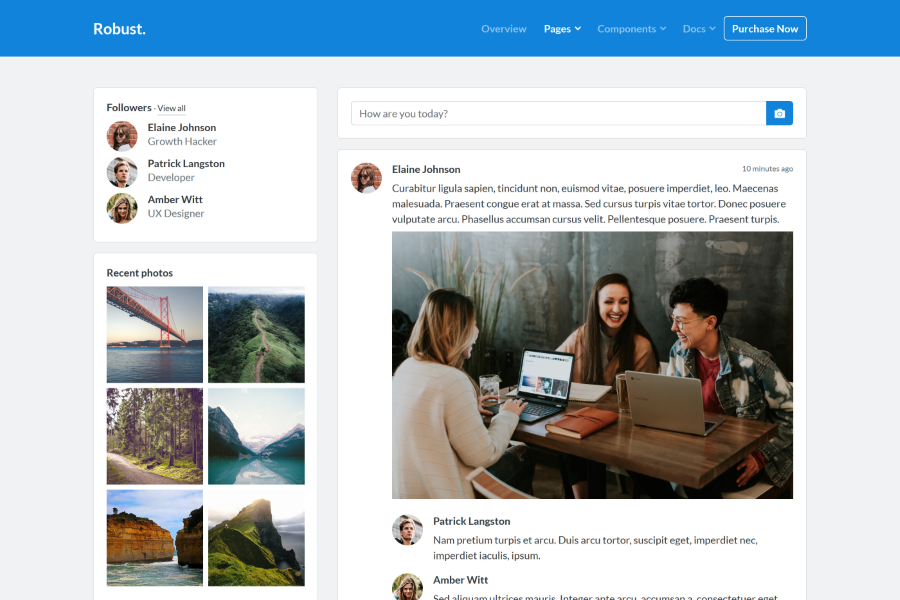Click Amber Witt's avatar in the comments
Screen dimensions: 900x600
407,587
